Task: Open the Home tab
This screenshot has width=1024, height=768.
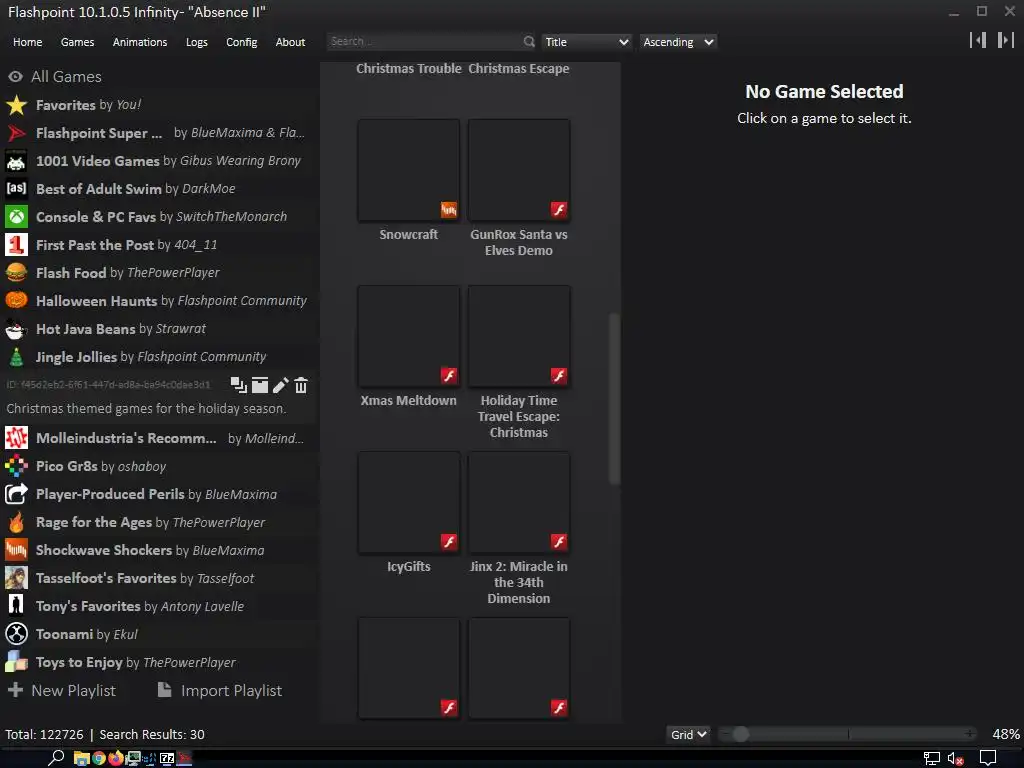Action: click(x=27, y=42)
